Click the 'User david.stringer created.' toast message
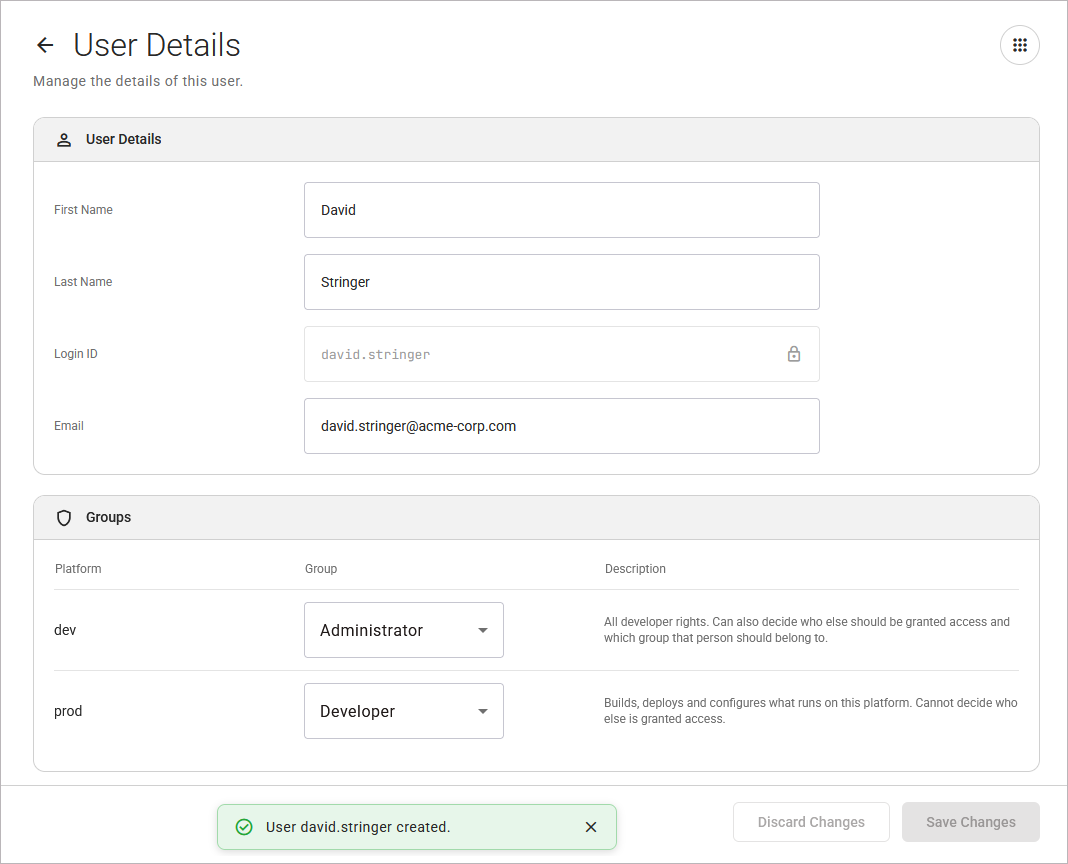The width and height of the screenshot is (1068, 864). tap(358, 827)
